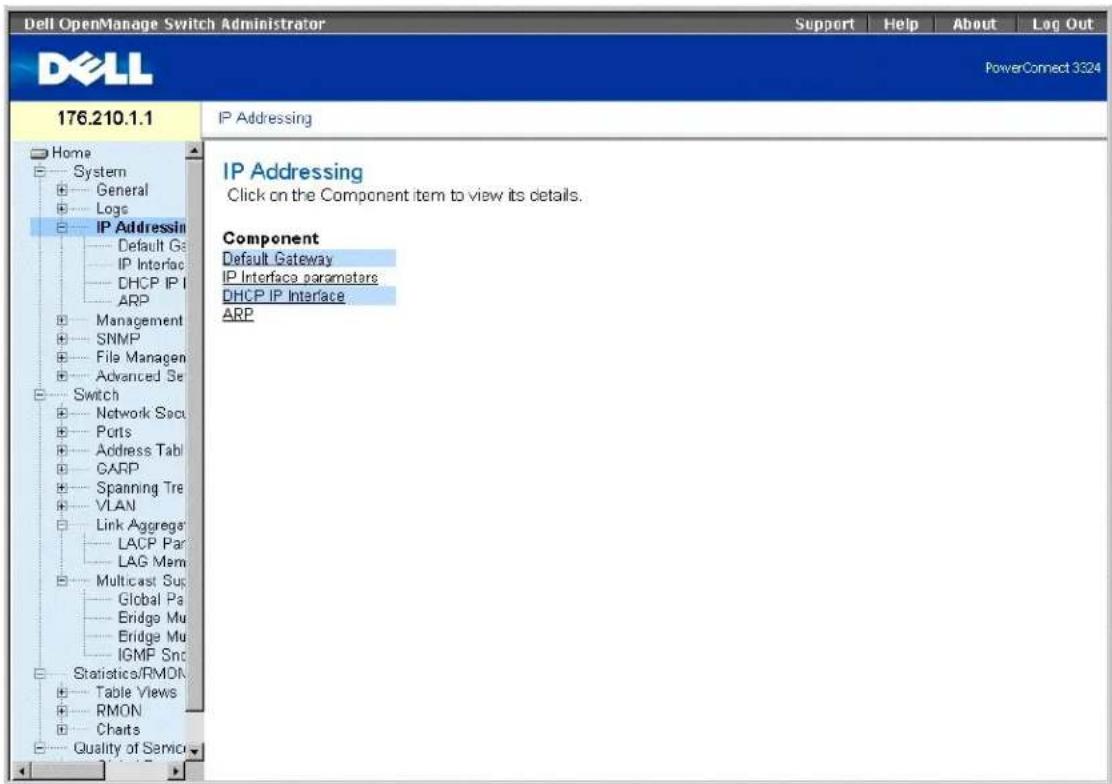This screenshot has width=1112, height=784.
Task: Expand the VLAN tree node
Action: [x=62, y=506]
